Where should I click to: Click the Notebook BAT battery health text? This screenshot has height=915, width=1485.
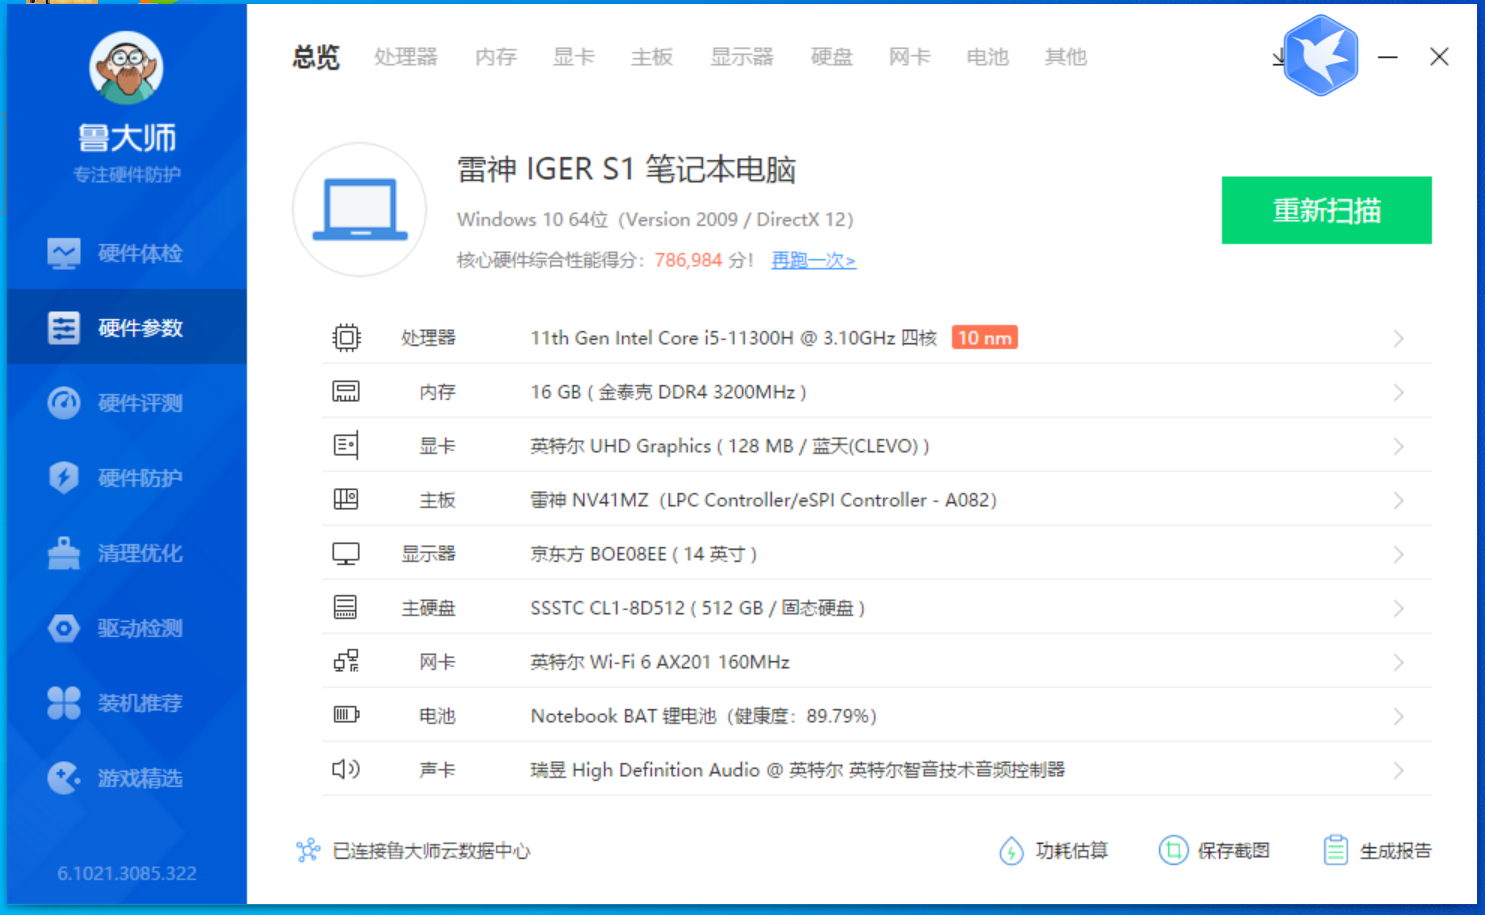pos(703,716)
